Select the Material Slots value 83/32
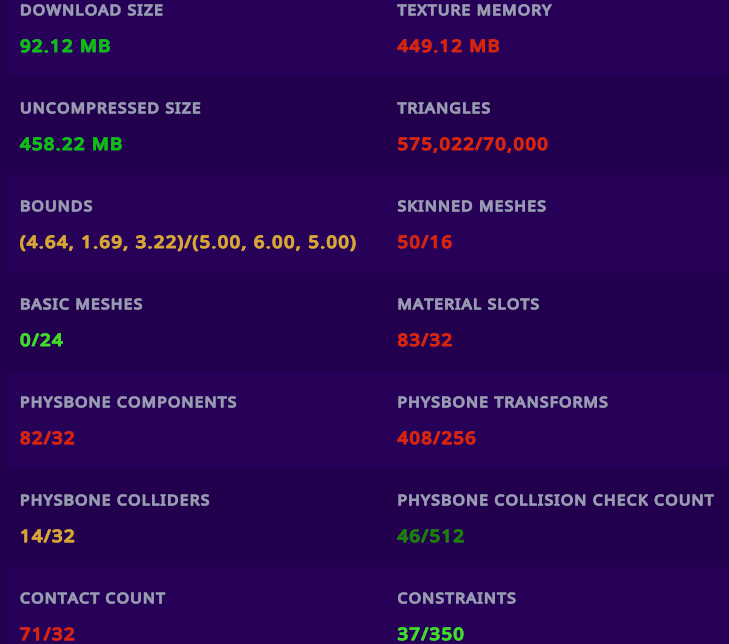Screen dimensions: 729x644 pos(424,340)
